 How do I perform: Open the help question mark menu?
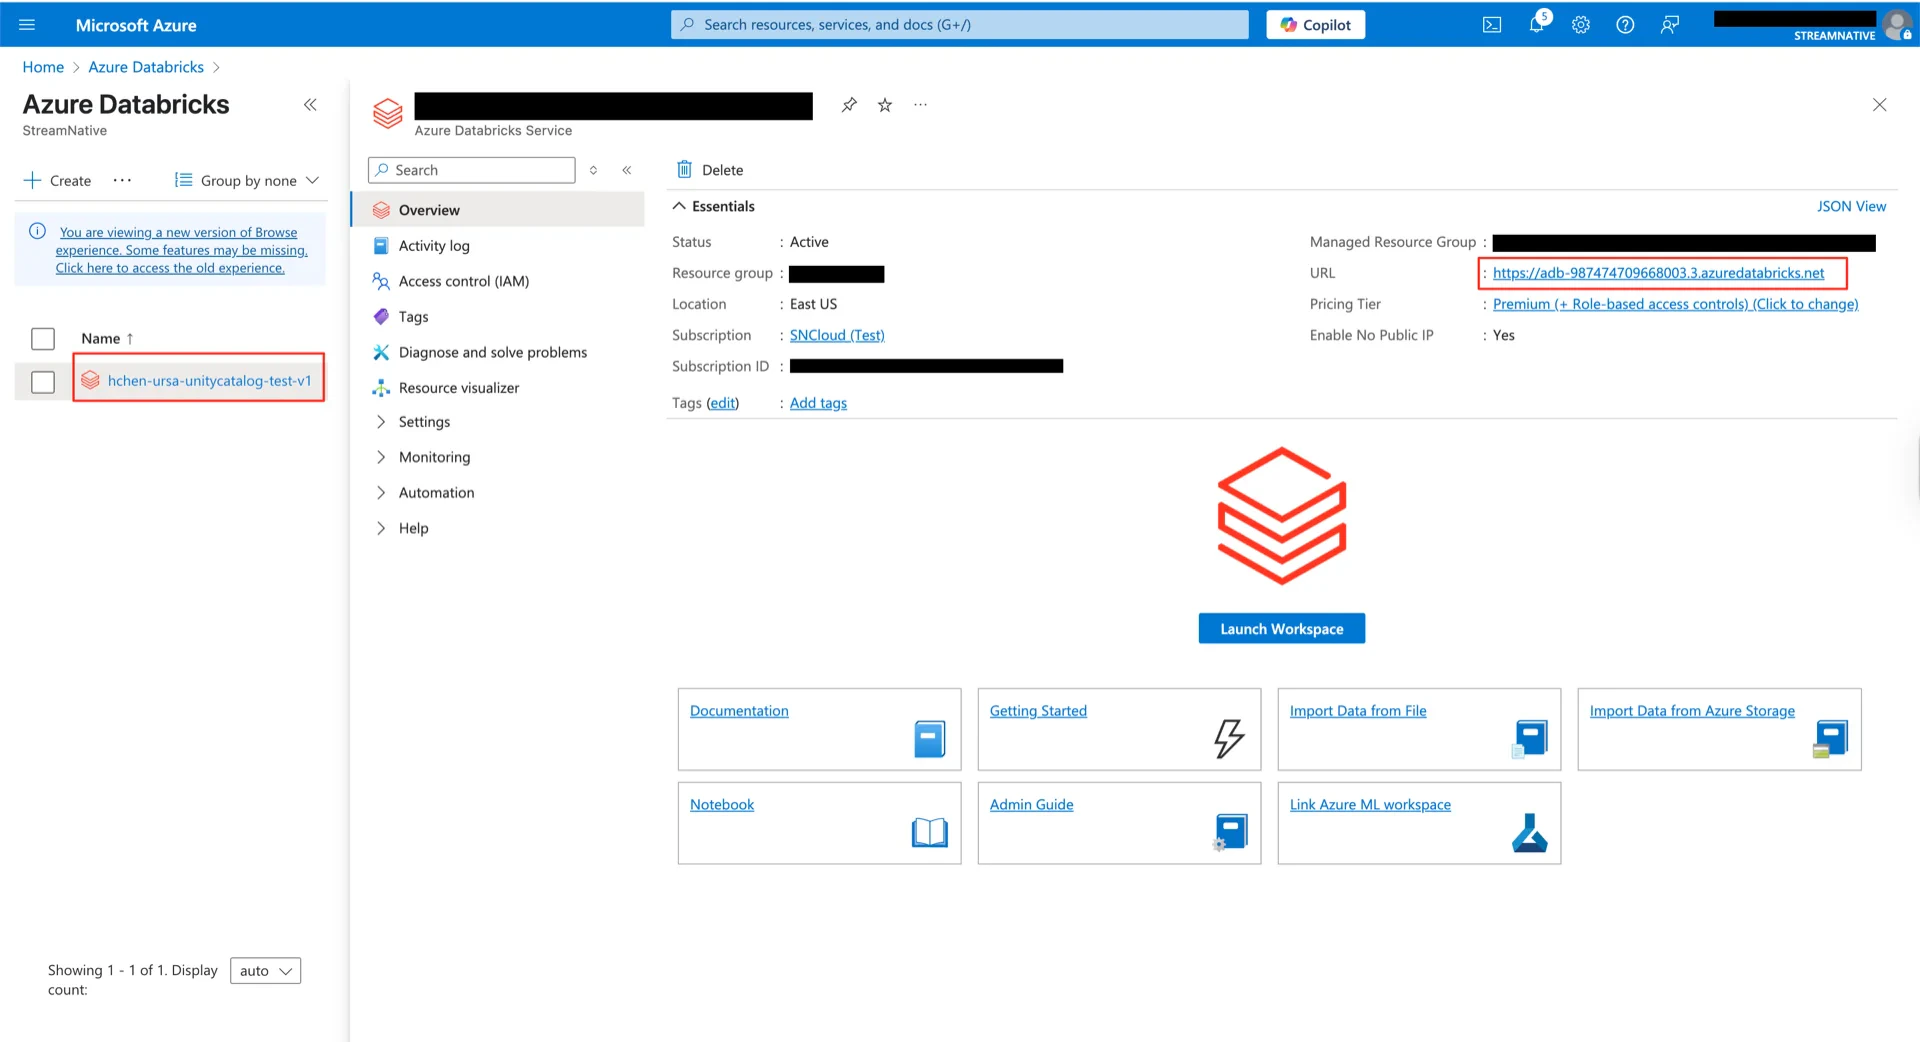[x=1625, y=25]
